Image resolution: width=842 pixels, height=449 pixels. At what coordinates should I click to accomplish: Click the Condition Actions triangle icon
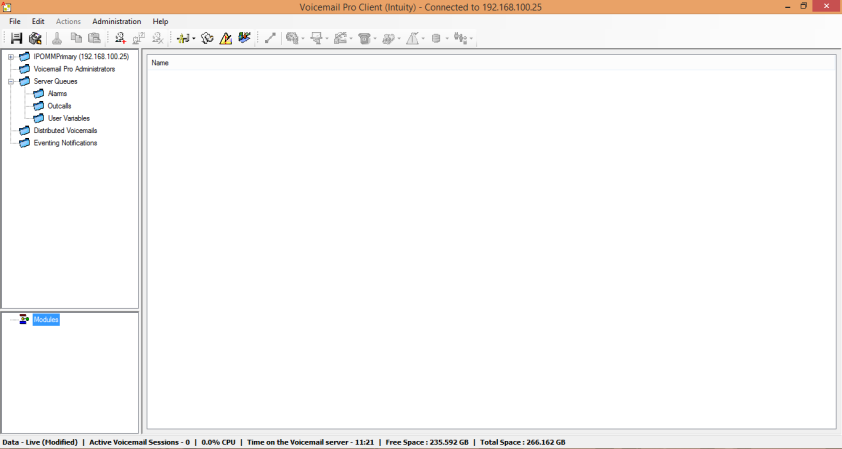point(412,38)
